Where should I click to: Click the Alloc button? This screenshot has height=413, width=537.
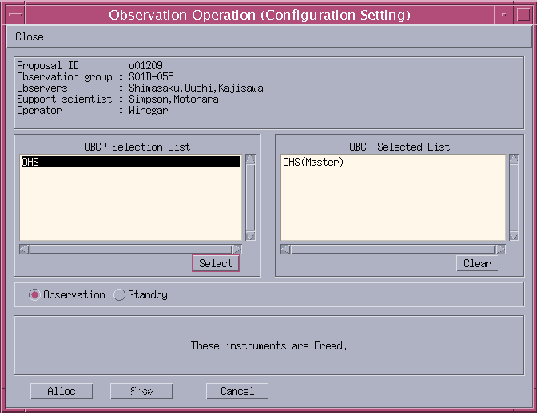pos(62,391)
